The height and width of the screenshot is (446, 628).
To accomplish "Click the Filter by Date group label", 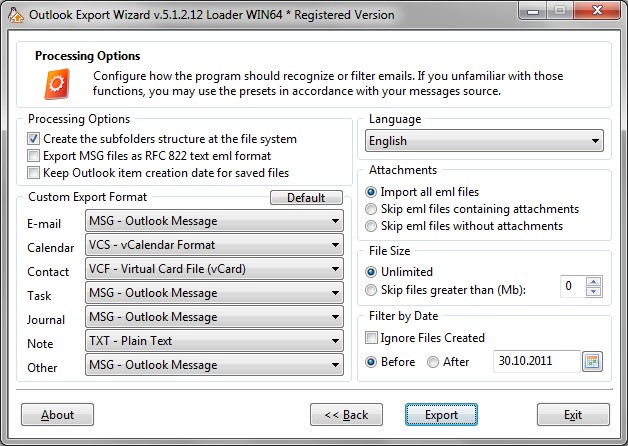I will coord(403,316).
